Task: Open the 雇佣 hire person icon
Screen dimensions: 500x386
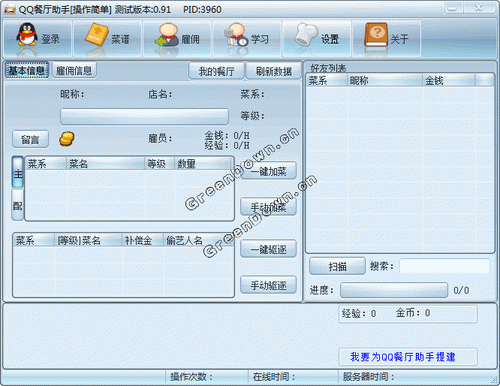Action: 168,35
